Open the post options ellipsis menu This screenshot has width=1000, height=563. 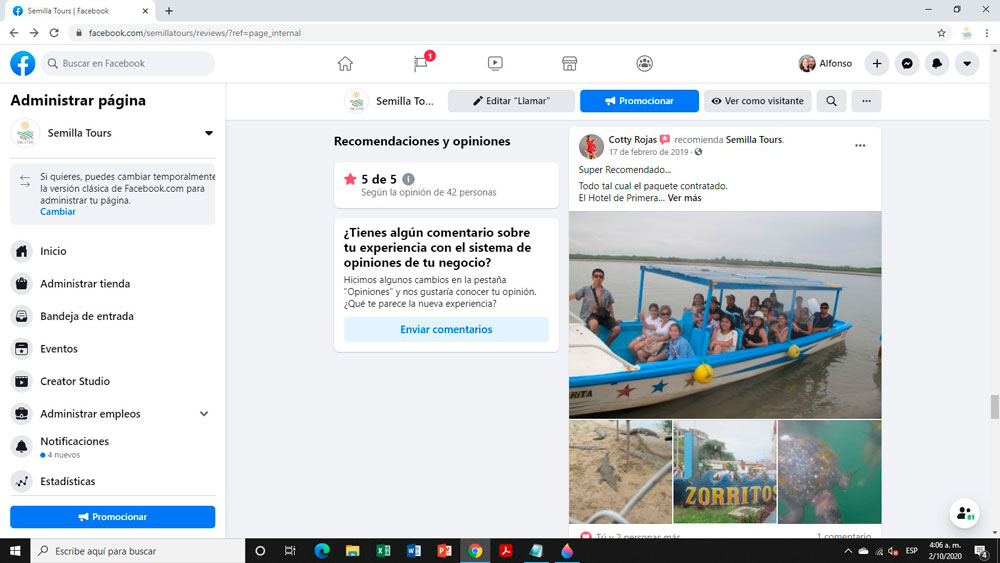pyautogui.click(x=860, y=145)
